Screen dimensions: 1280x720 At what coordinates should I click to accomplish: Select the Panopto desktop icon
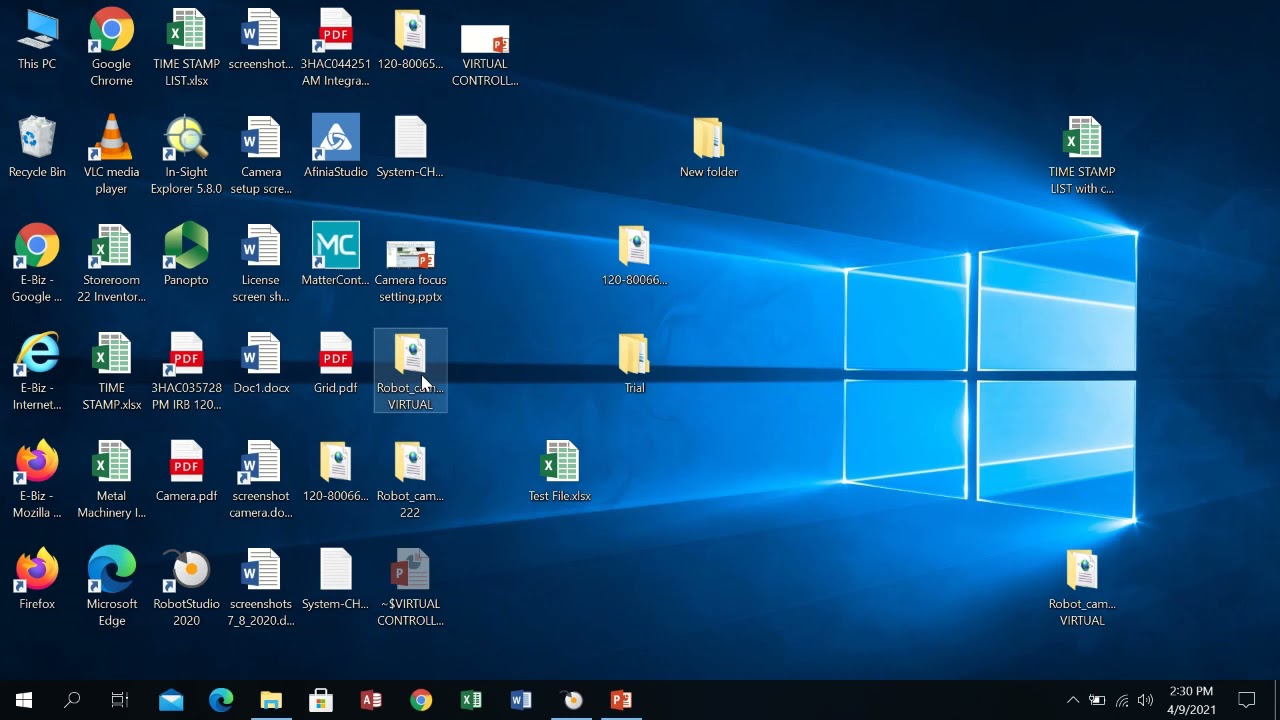coord(186,255)
